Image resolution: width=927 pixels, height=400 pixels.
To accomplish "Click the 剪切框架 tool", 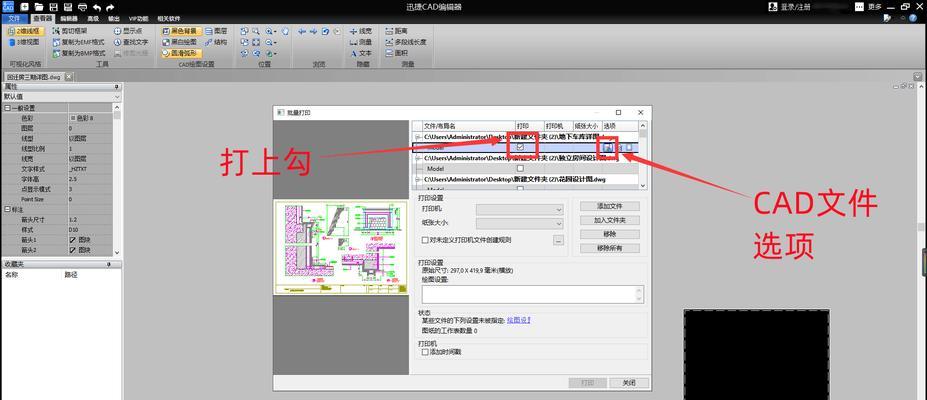I will point(70,31).
